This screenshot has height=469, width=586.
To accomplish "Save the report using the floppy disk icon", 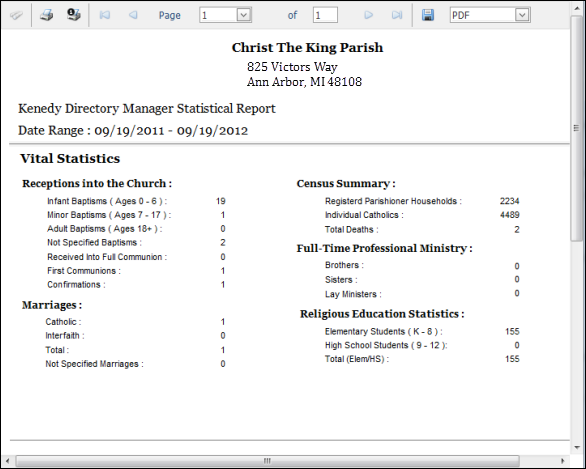I will [x=428, y=15].
